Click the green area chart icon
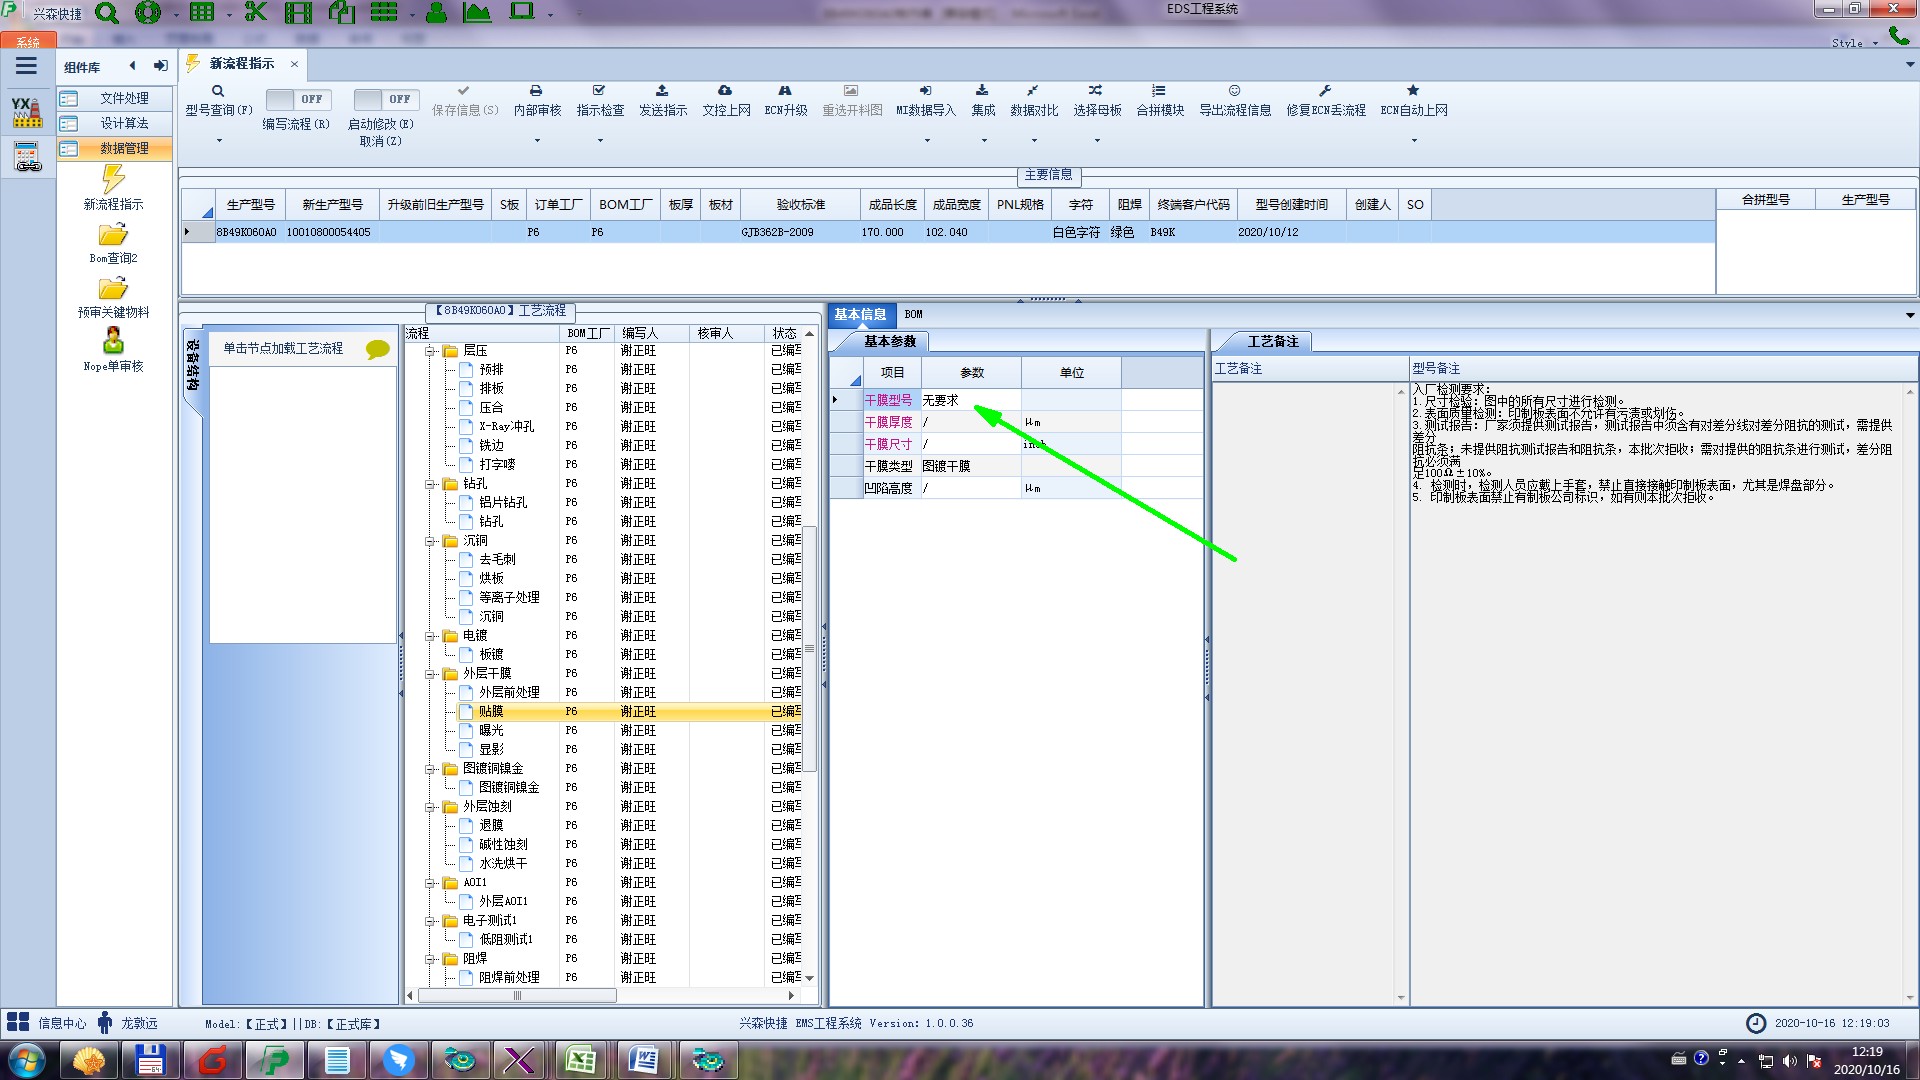Viewport: 1920px width, 1080px height. point(477,12)
